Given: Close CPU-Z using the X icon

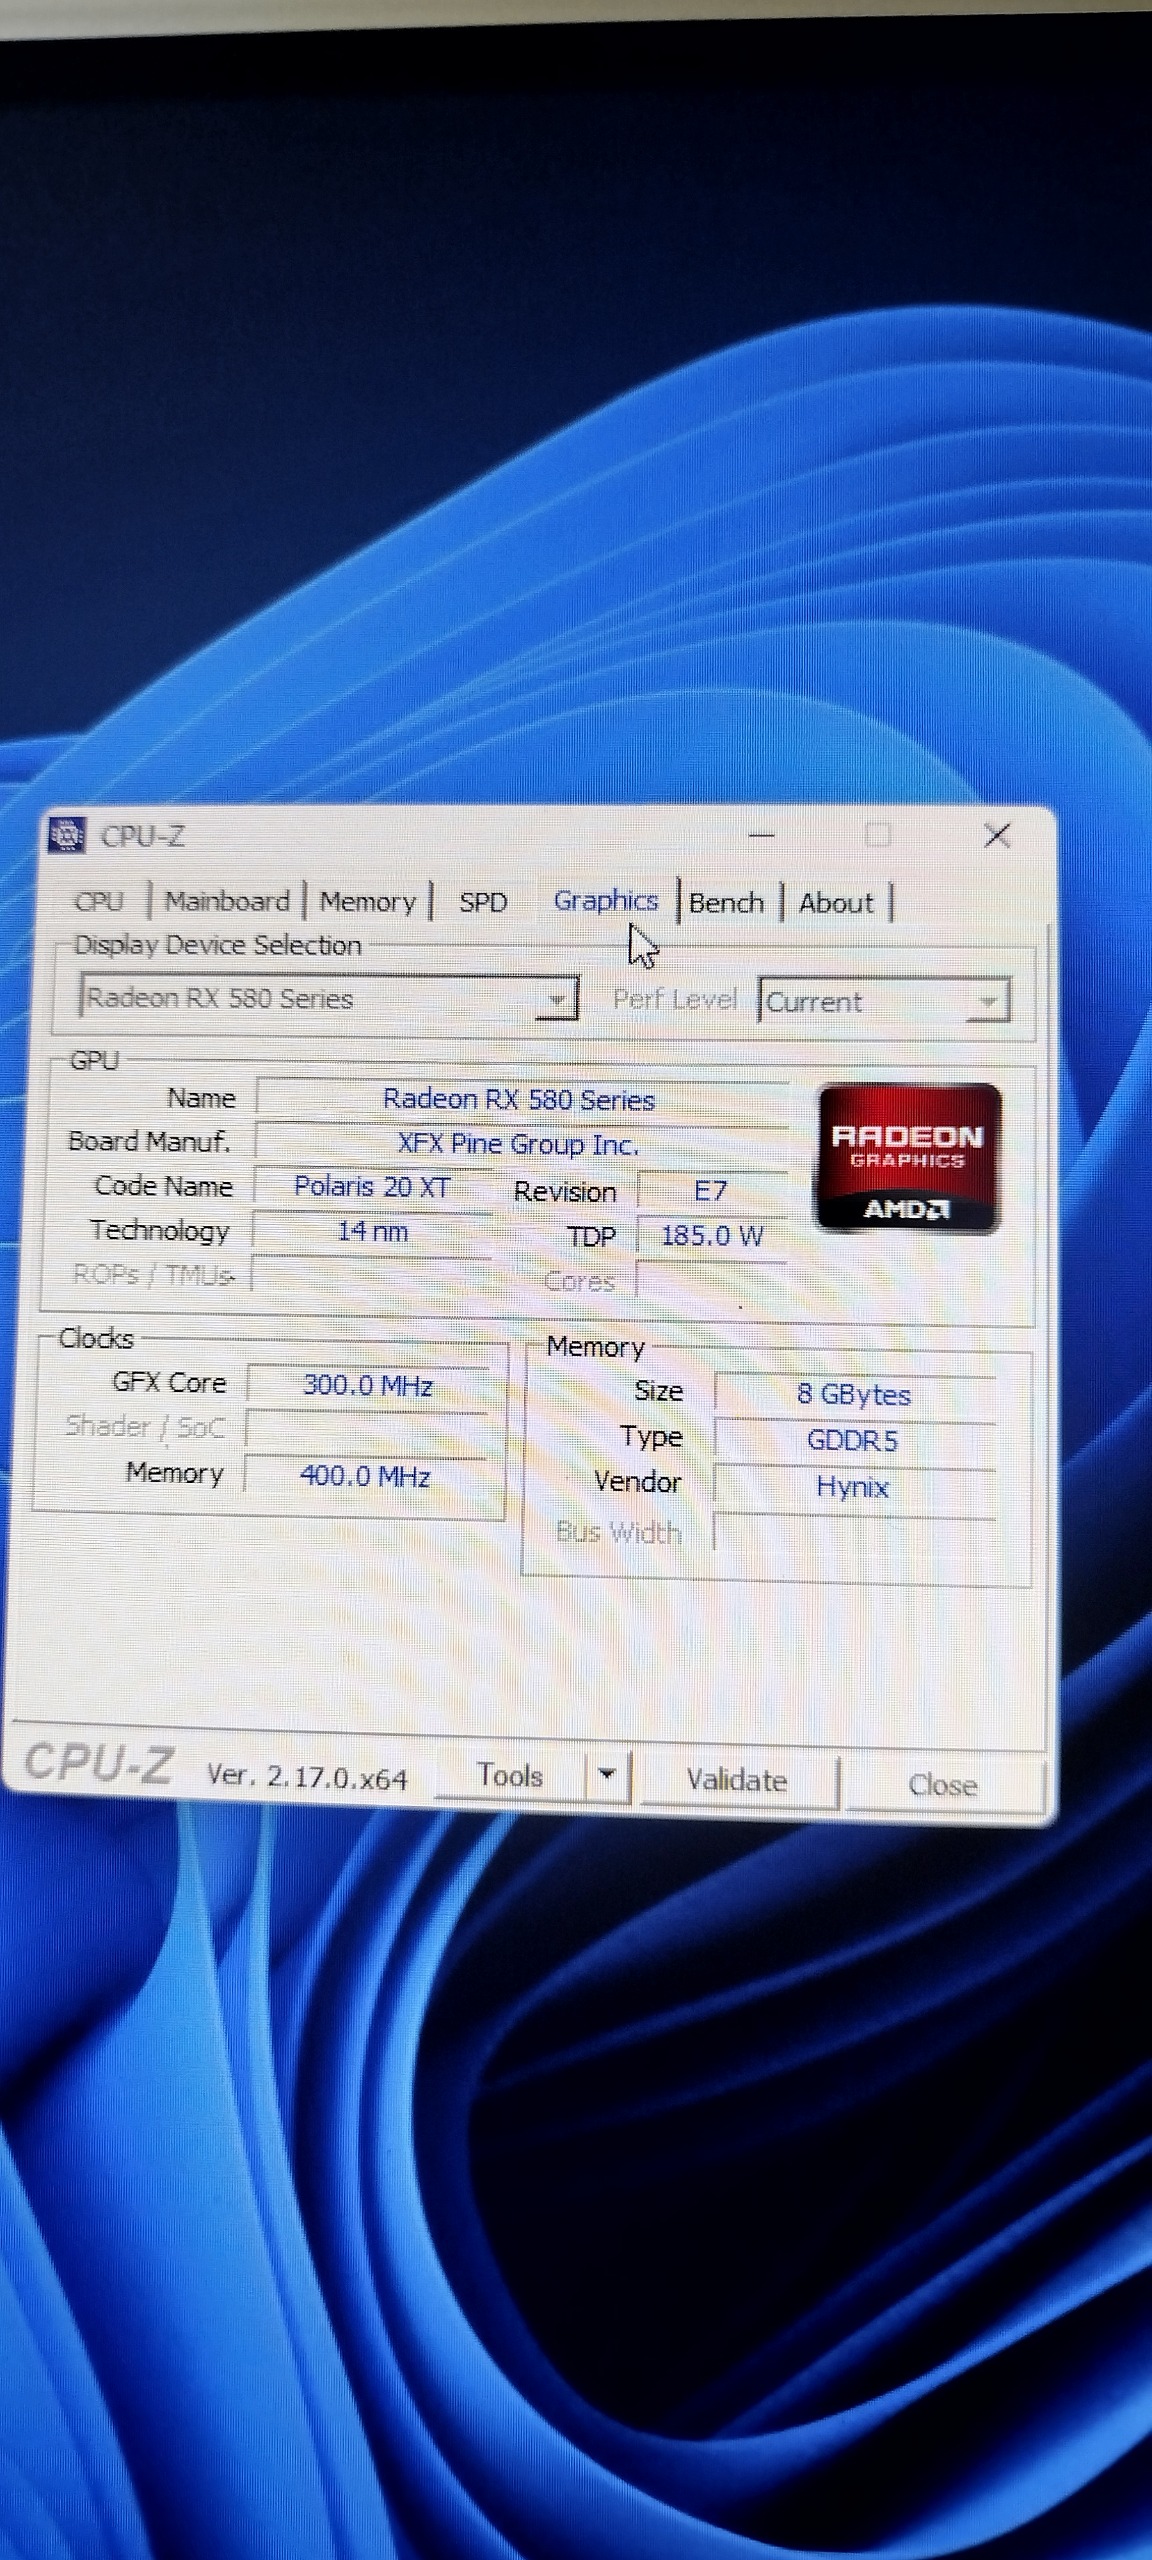Looking at the screenshot, I should click(996, 836).
